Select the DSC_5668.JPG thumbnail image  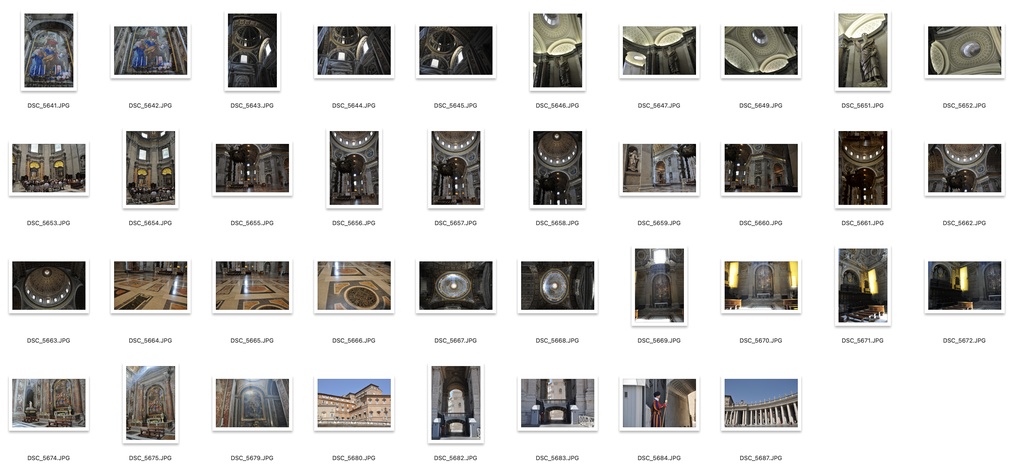557,285
